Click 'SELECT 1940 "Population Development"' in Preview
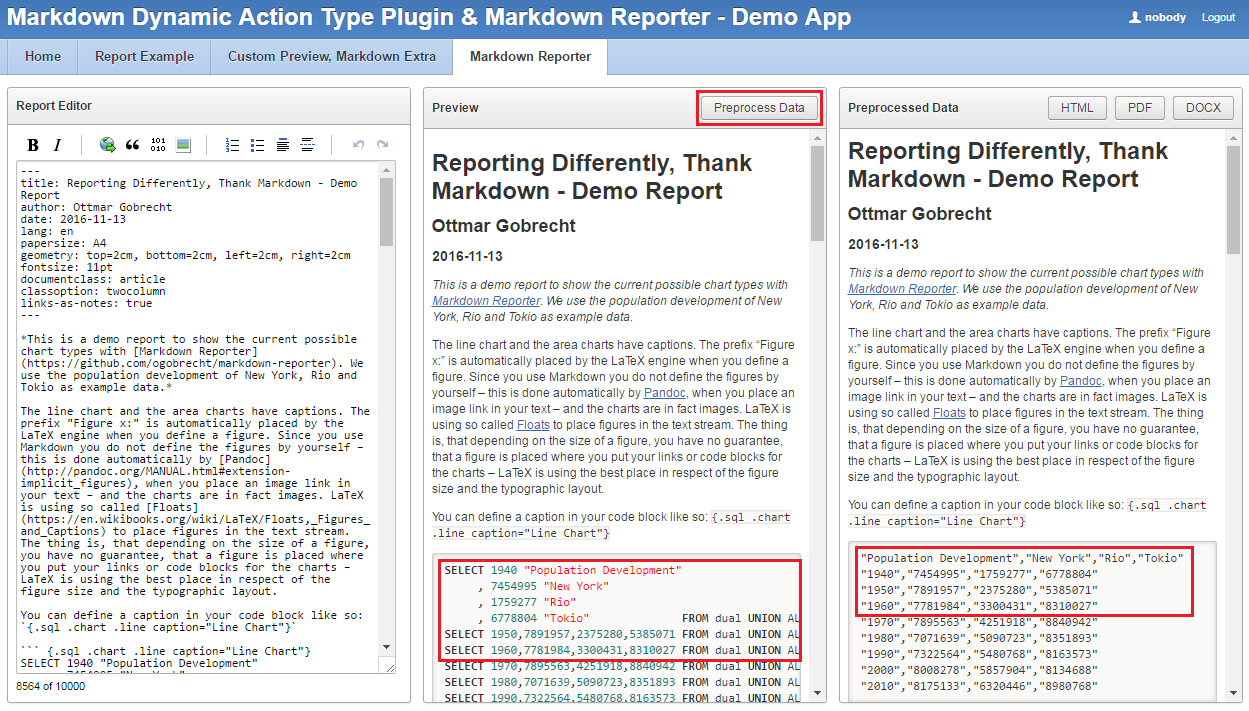The image size is (1249, 711). click(563, 570)
